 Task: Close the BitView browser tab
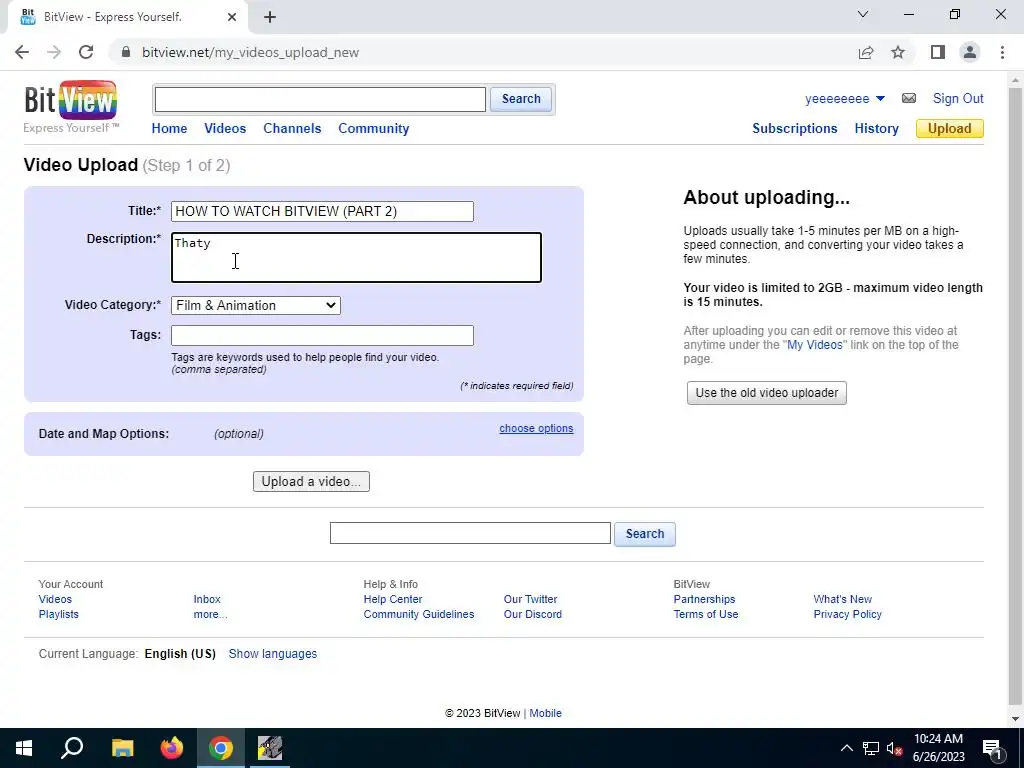click(232, 17)
